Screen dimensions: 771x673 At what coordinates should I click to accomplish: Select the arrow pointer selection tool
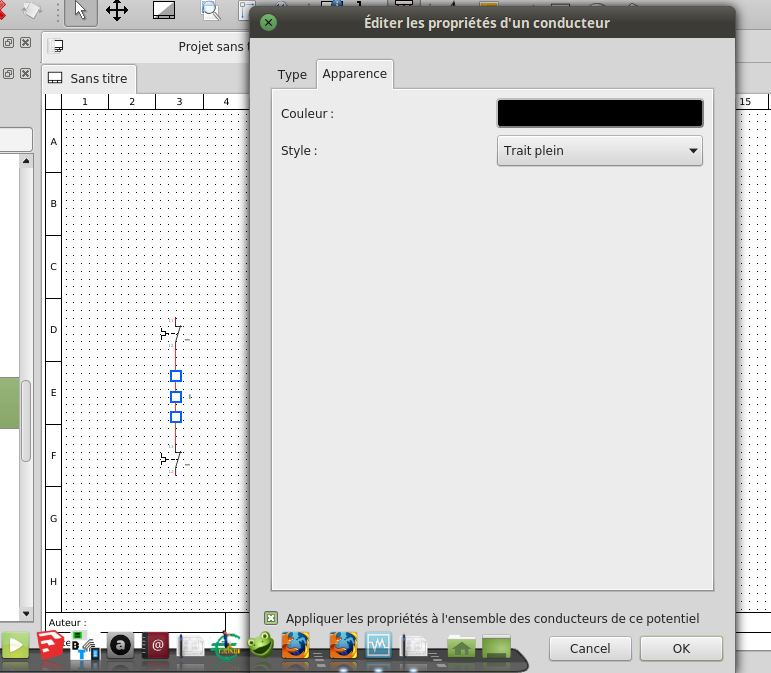(x=81, y=11)
